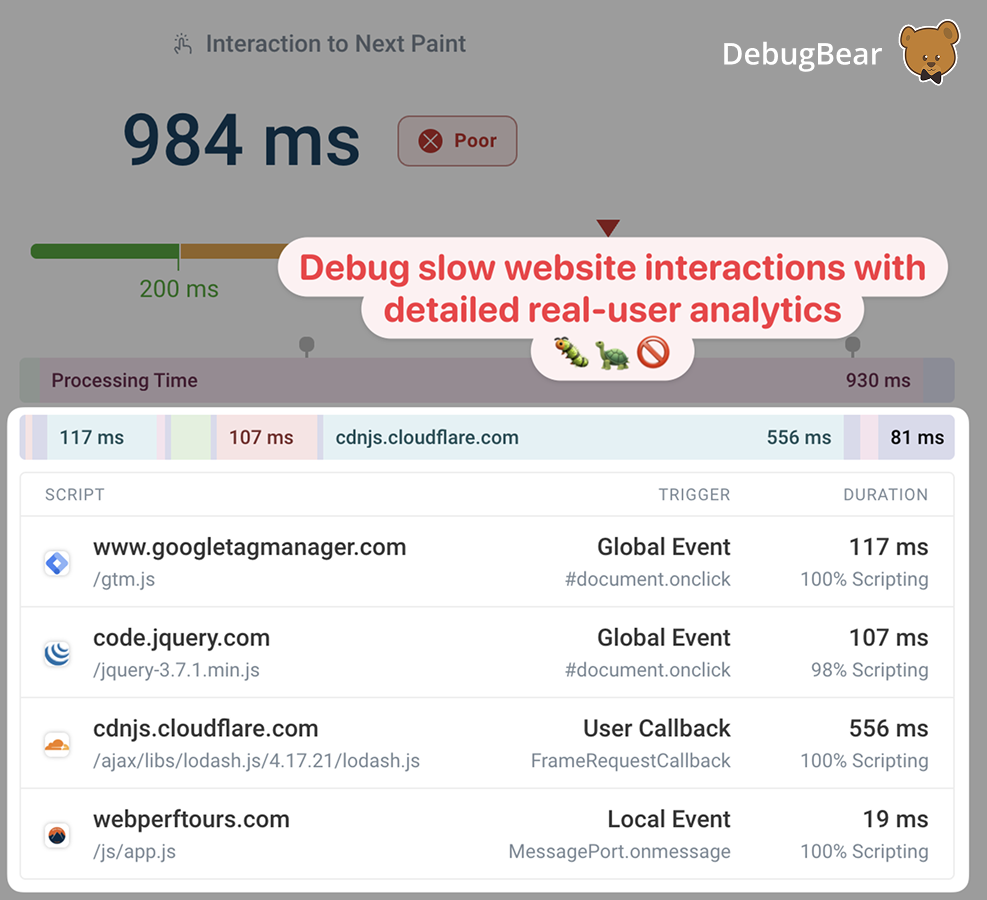Screen dimensions: 987x900
Task: Click the MessagePort.onmessage trigger detail
Action: click(620, 851)
